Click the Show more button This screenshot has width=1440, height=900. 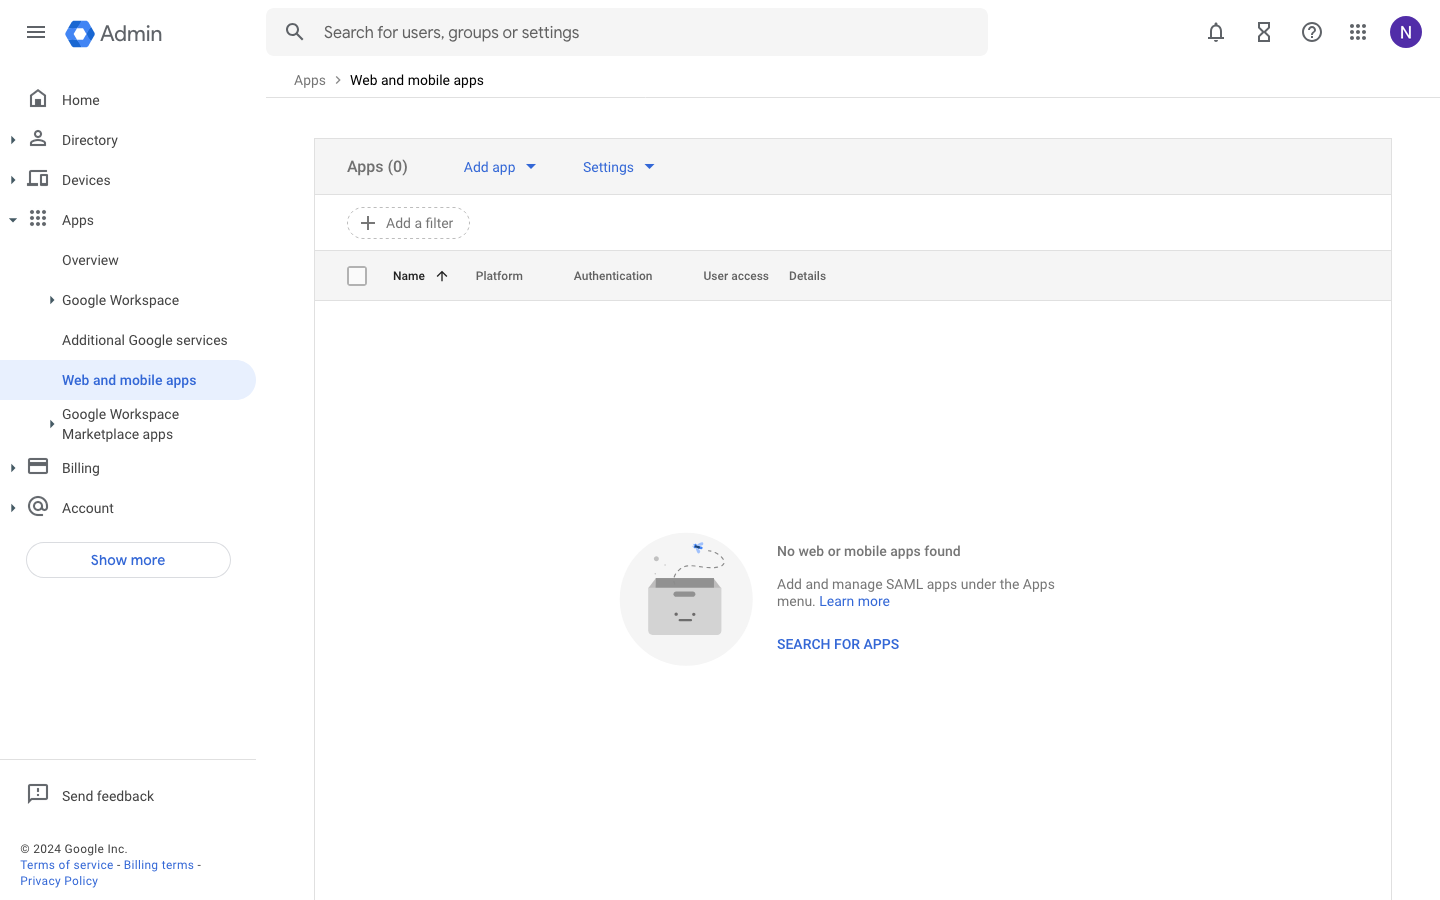(x=128, y=560)
